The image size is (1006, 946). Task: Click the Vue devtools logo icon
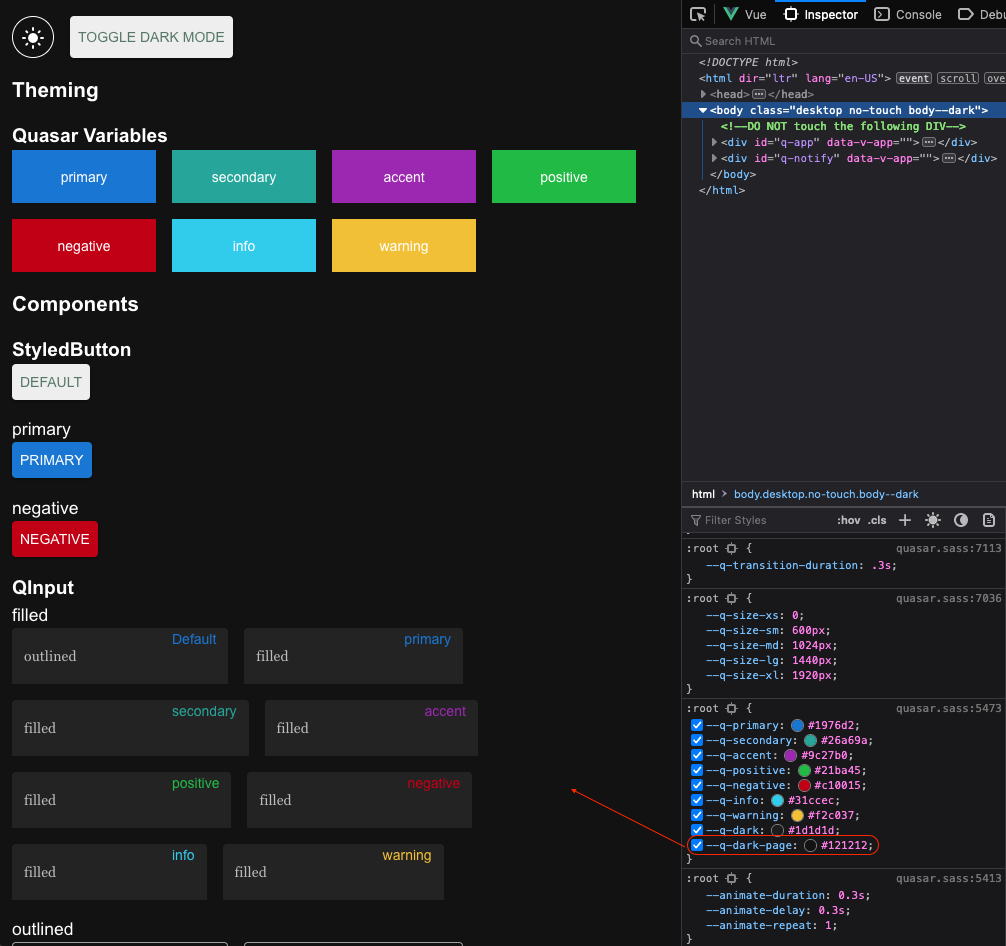729,14
